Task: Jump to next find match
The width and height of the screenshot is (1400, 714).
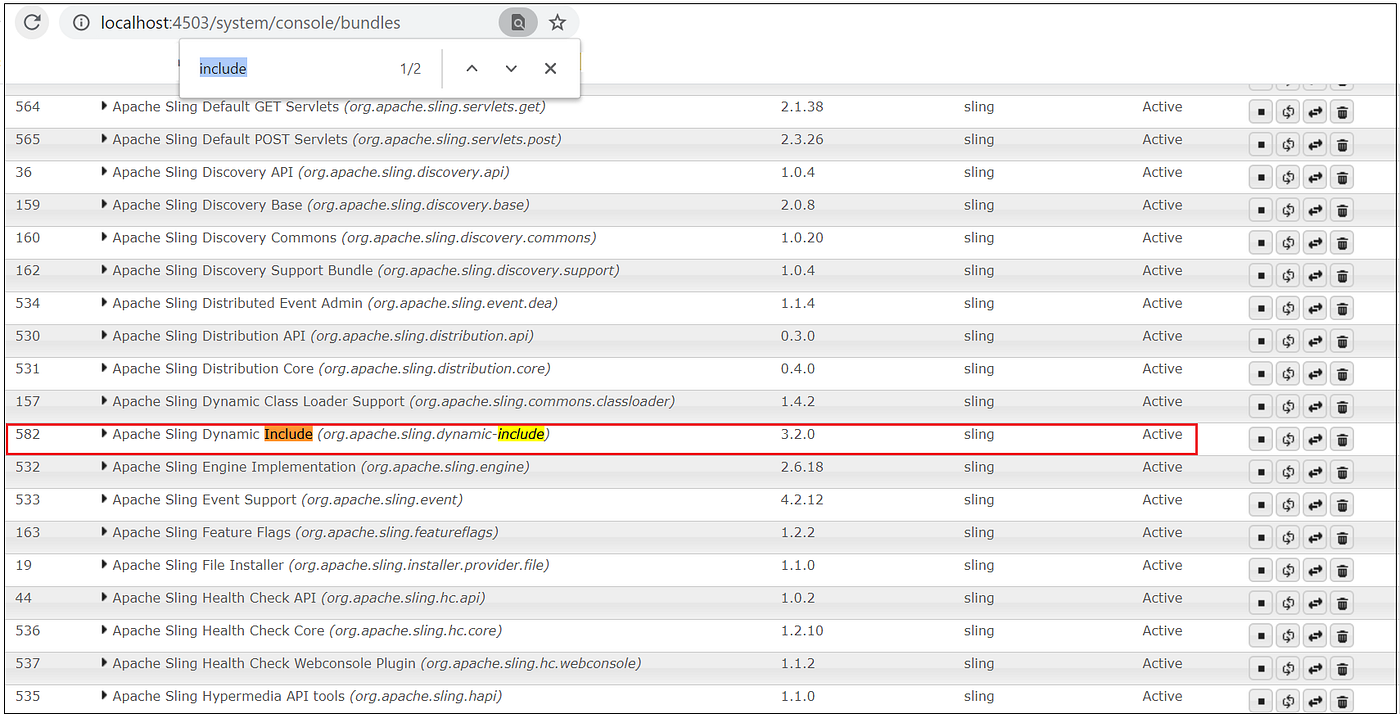Action: coord(511,68)
